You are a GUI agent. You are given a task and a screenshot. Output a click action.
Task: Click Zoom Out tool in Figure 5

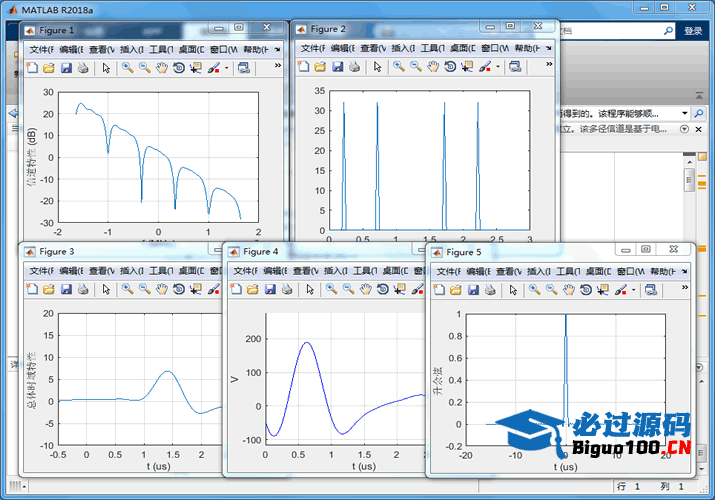(x=552, y=290)
